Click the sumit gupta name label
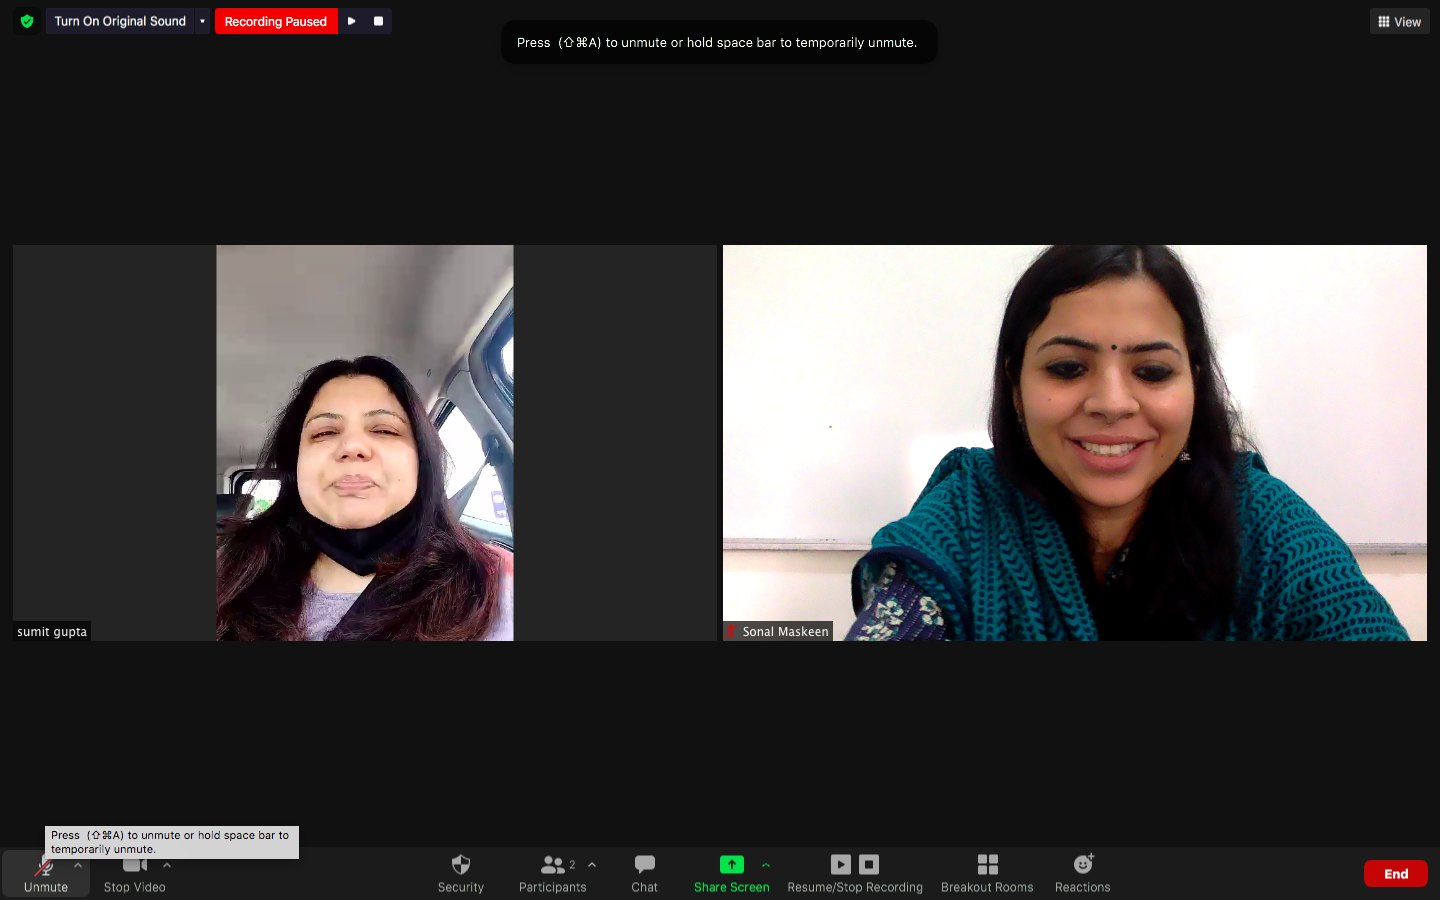 click(52, 632)
